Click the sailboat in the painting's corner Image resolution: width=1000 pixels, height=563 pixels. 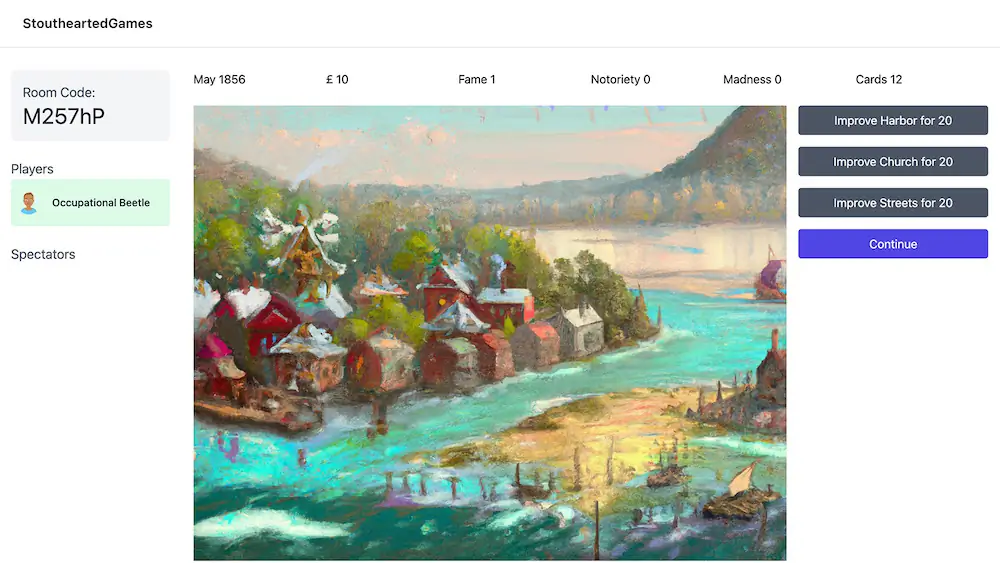[740, 491]
